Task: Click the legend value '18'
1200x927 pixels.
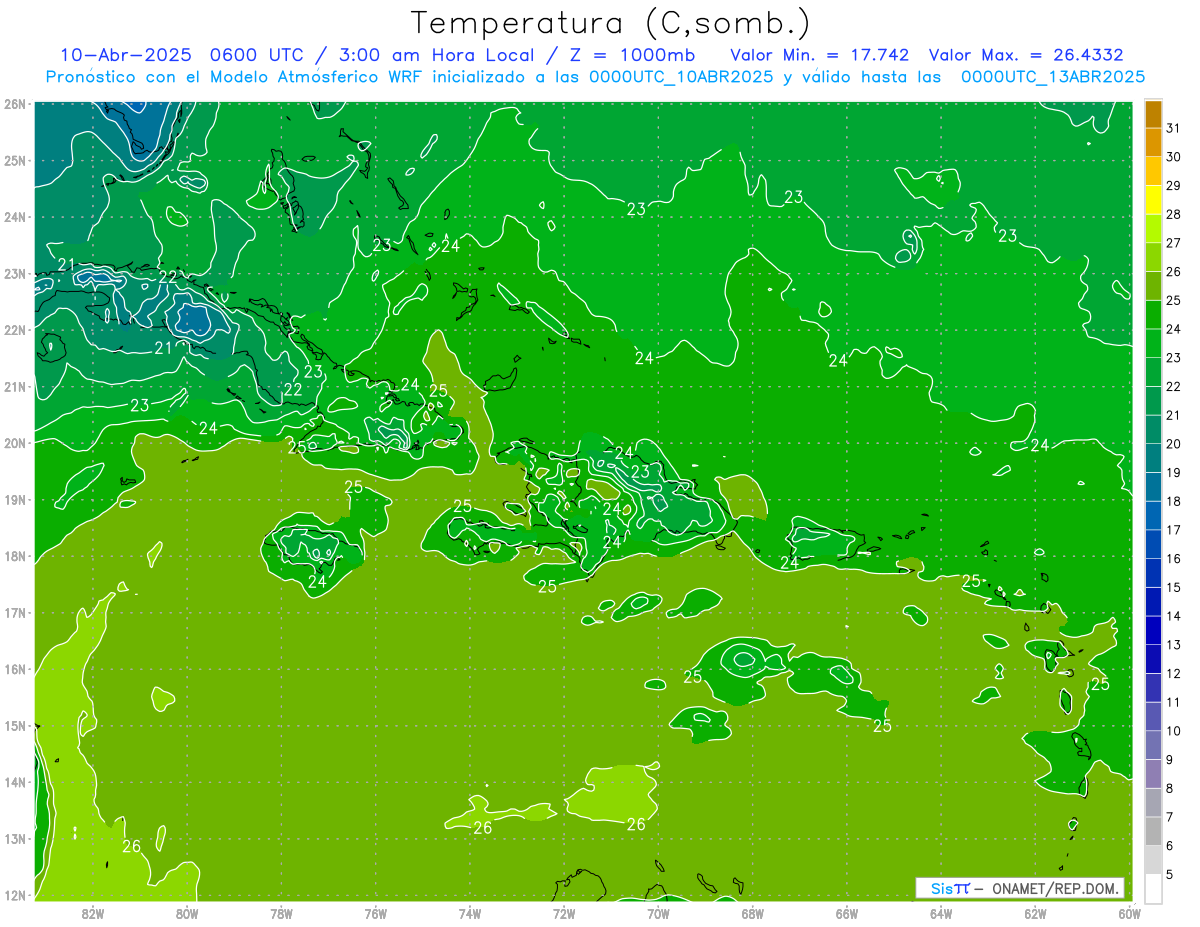Action: [1174, 501]
